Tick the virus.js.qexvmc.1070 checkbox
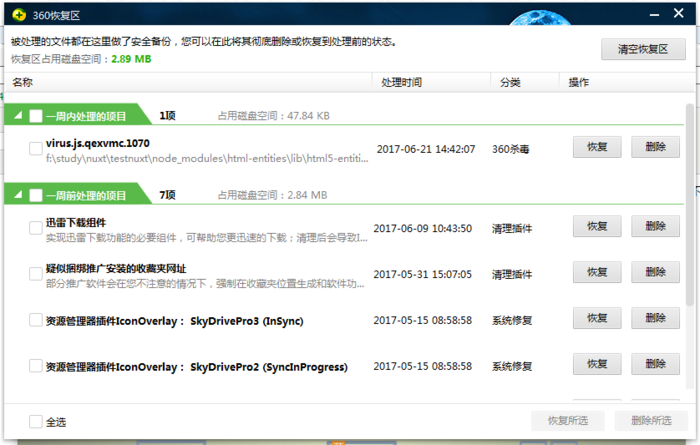The height and width of the screenshot is (445, 700). tap(36, 149)
